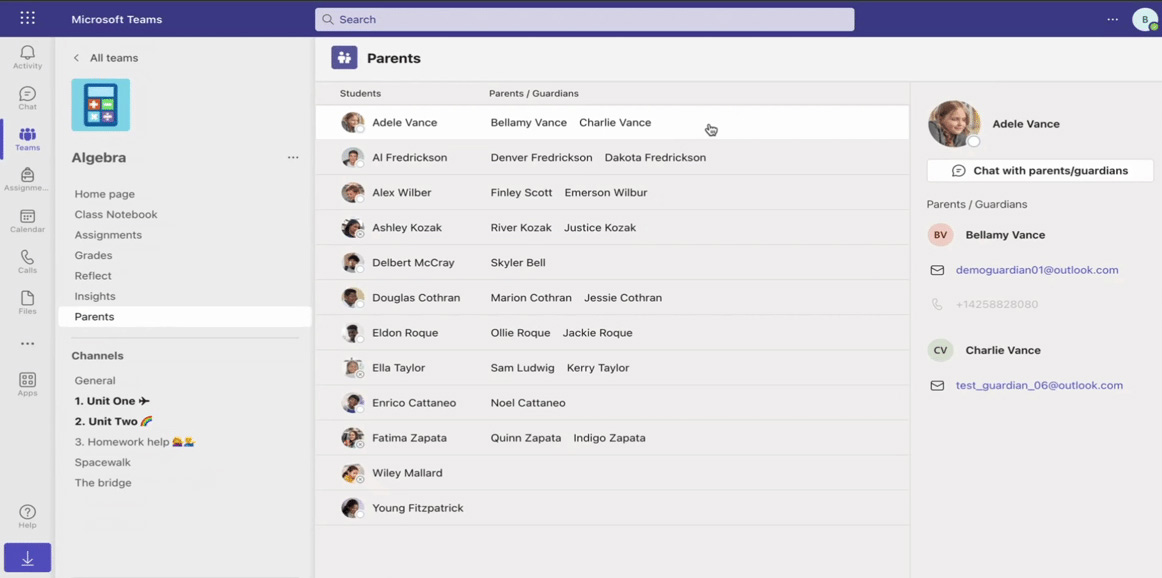Select the Adele Vance student row

click(x=612, y=122)
